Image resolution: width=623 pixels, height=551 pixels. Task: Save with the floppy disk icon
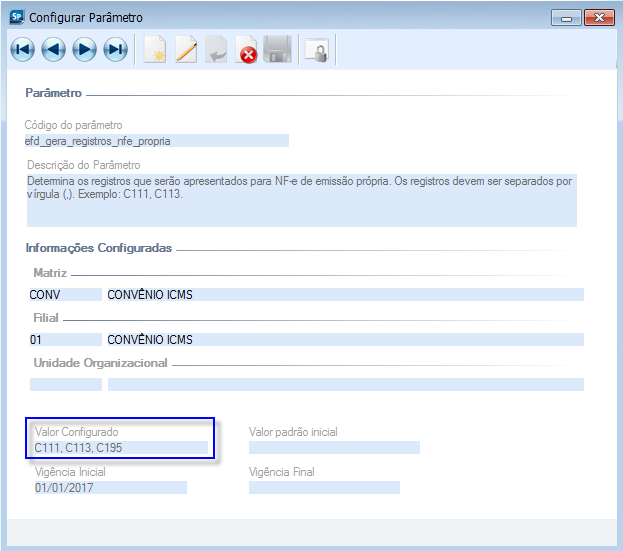[x=278, y=49]
